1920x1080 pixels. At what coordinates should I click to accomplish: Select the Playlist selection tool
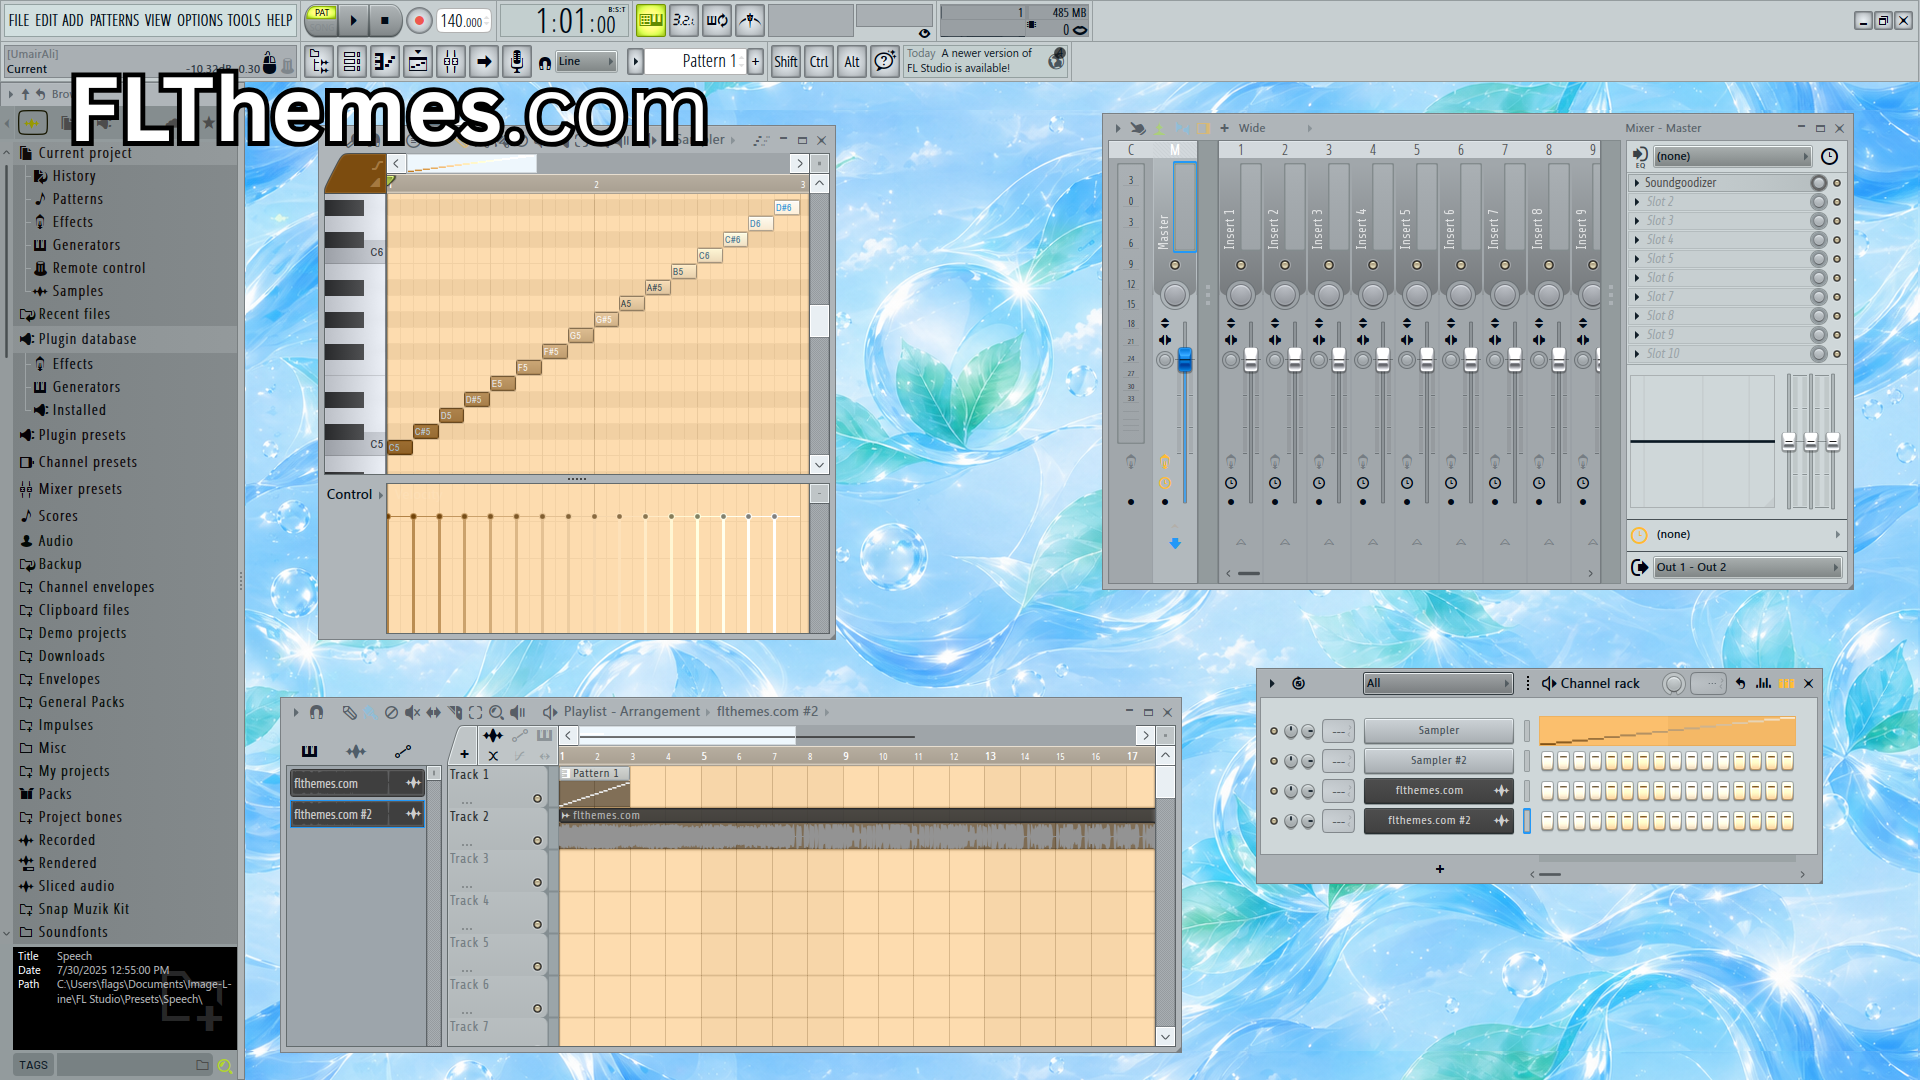[x=476, y=712]
